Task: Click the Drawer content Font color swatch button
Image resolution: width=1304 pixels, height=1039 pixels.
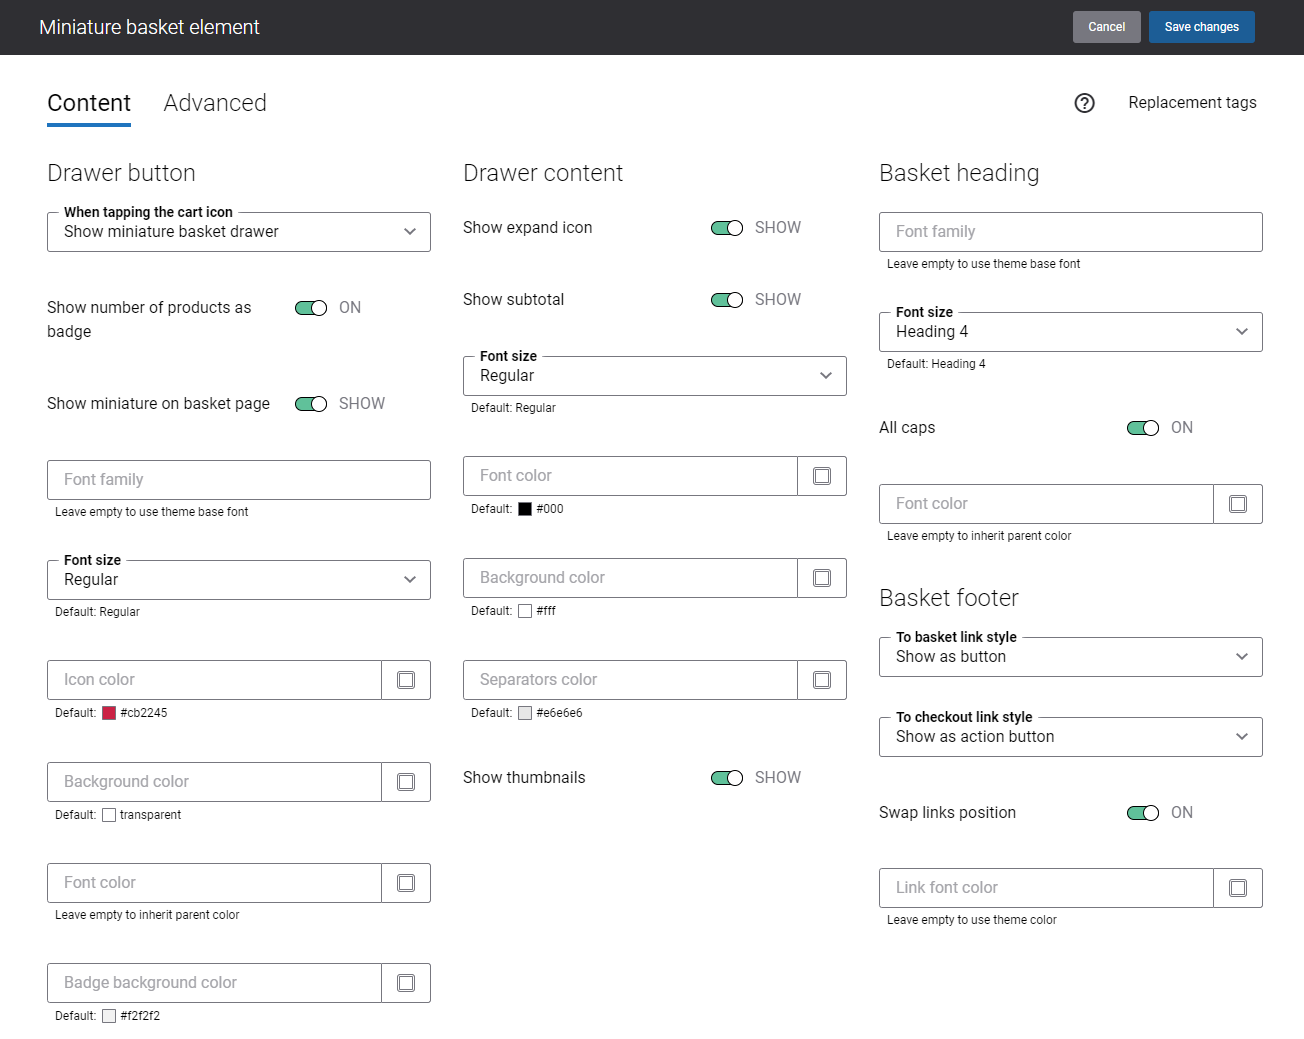Action: click(x=822, y=476)
